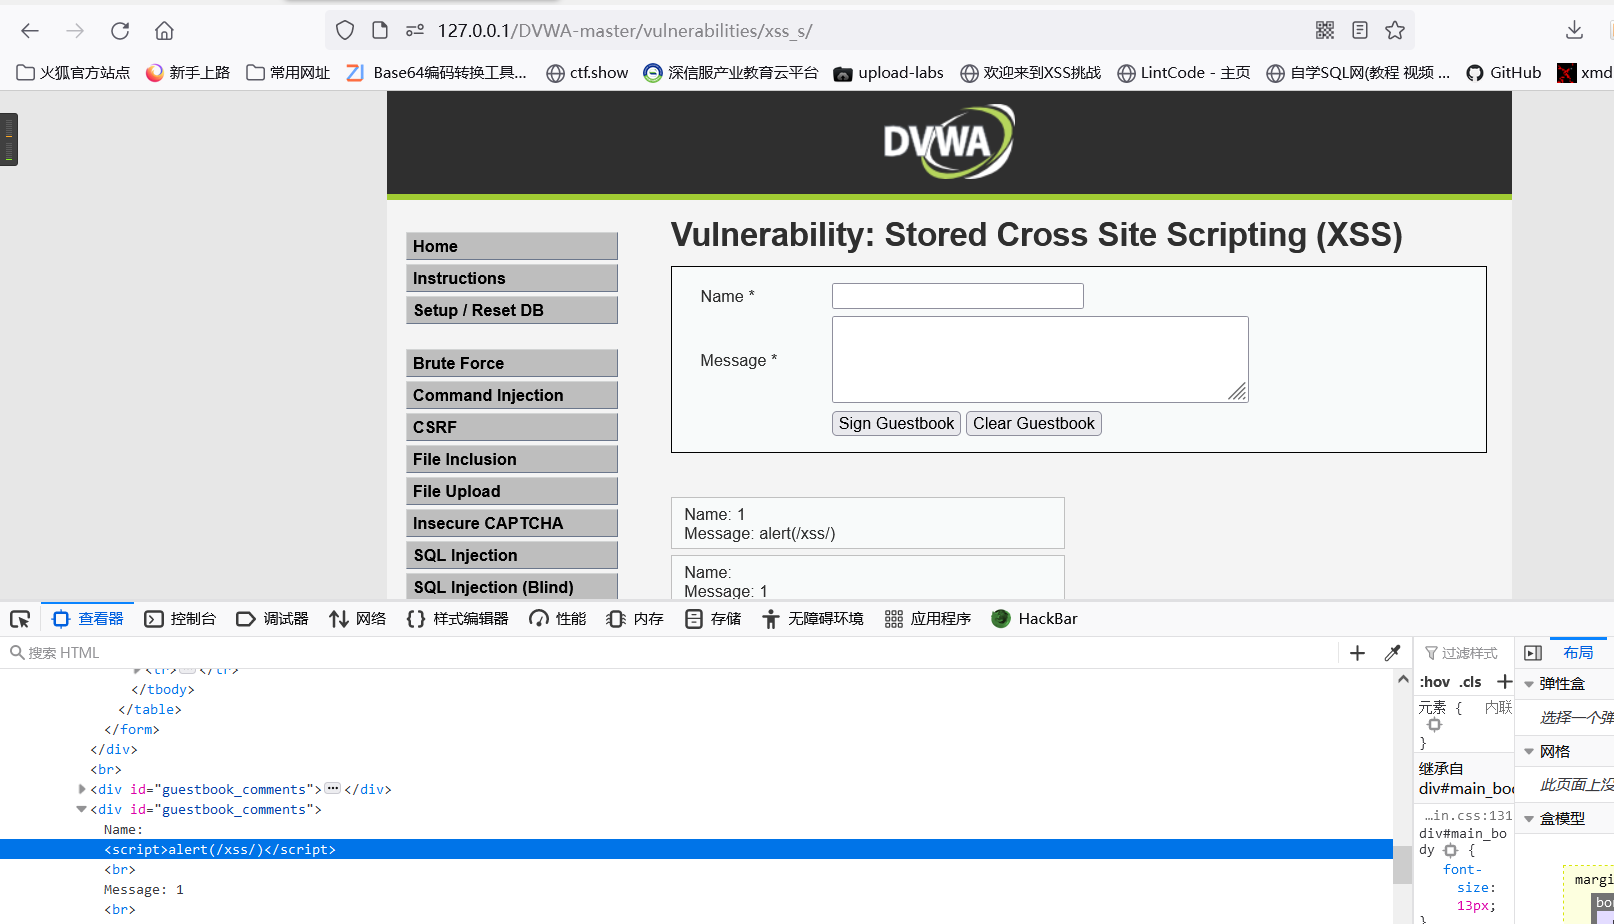This screenshot has height=924, width=1614.
Task: Bookmark this page using the star icon
Action: click(x=1395, y=30)
